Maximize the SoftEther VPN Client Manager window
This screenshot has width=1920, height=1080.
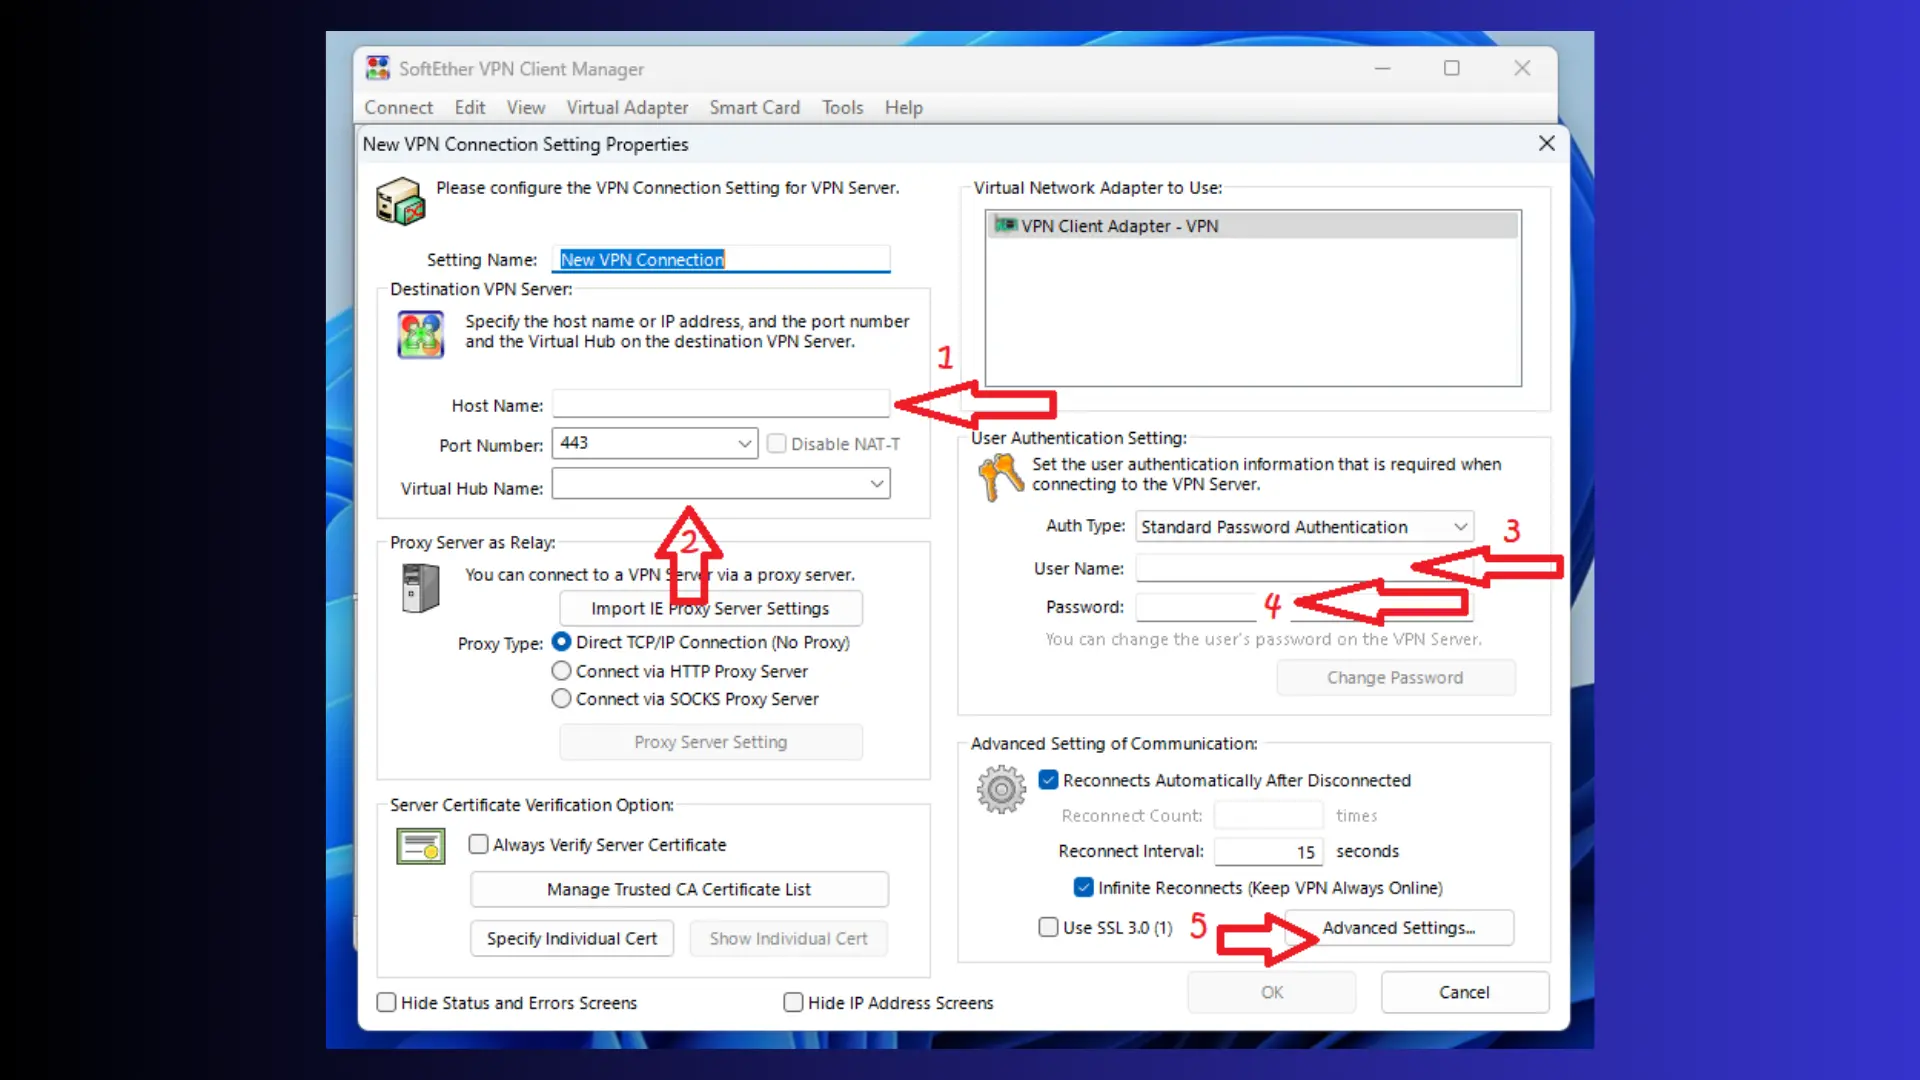coord(1452,68)
